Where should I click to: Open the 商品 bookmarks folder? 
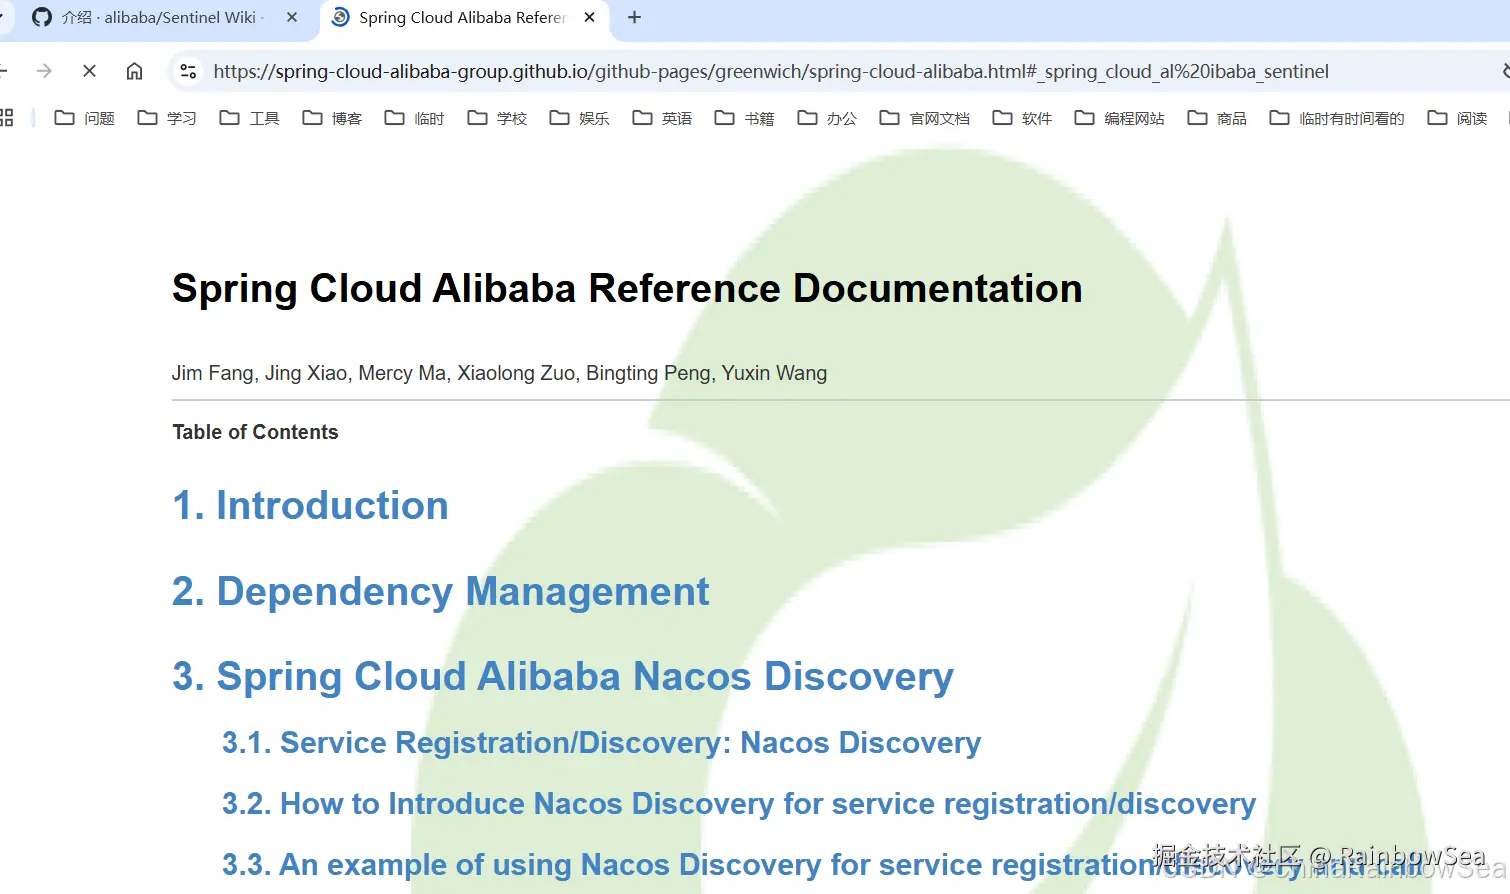pos(1217,118)
